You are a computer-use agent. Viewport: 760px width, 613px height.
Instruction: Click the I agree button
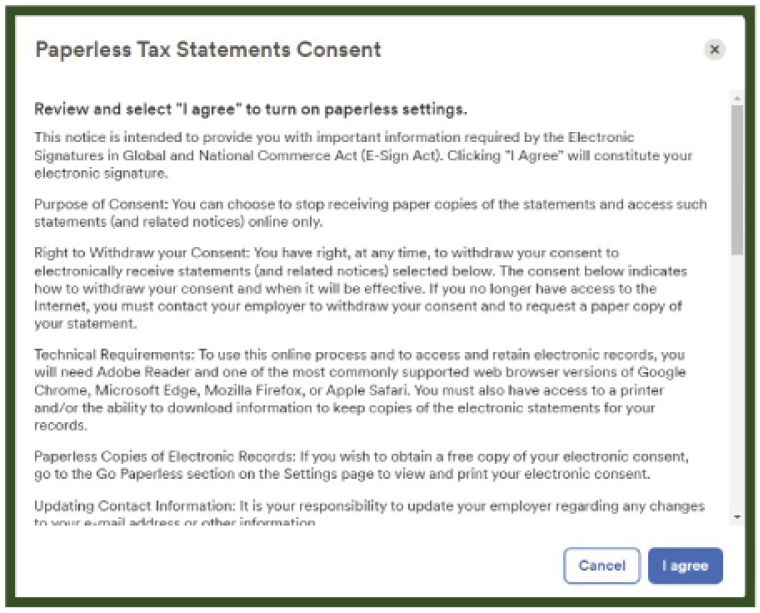(x=685, y=566)
